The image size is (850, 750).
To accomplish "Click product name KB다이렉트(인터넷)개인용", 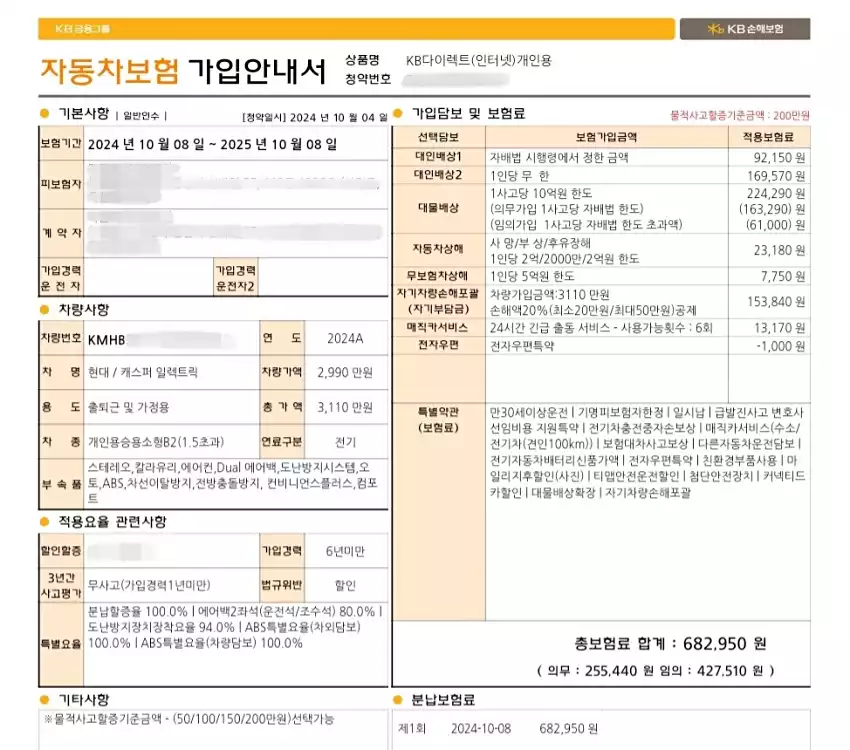I will point(479,60).
